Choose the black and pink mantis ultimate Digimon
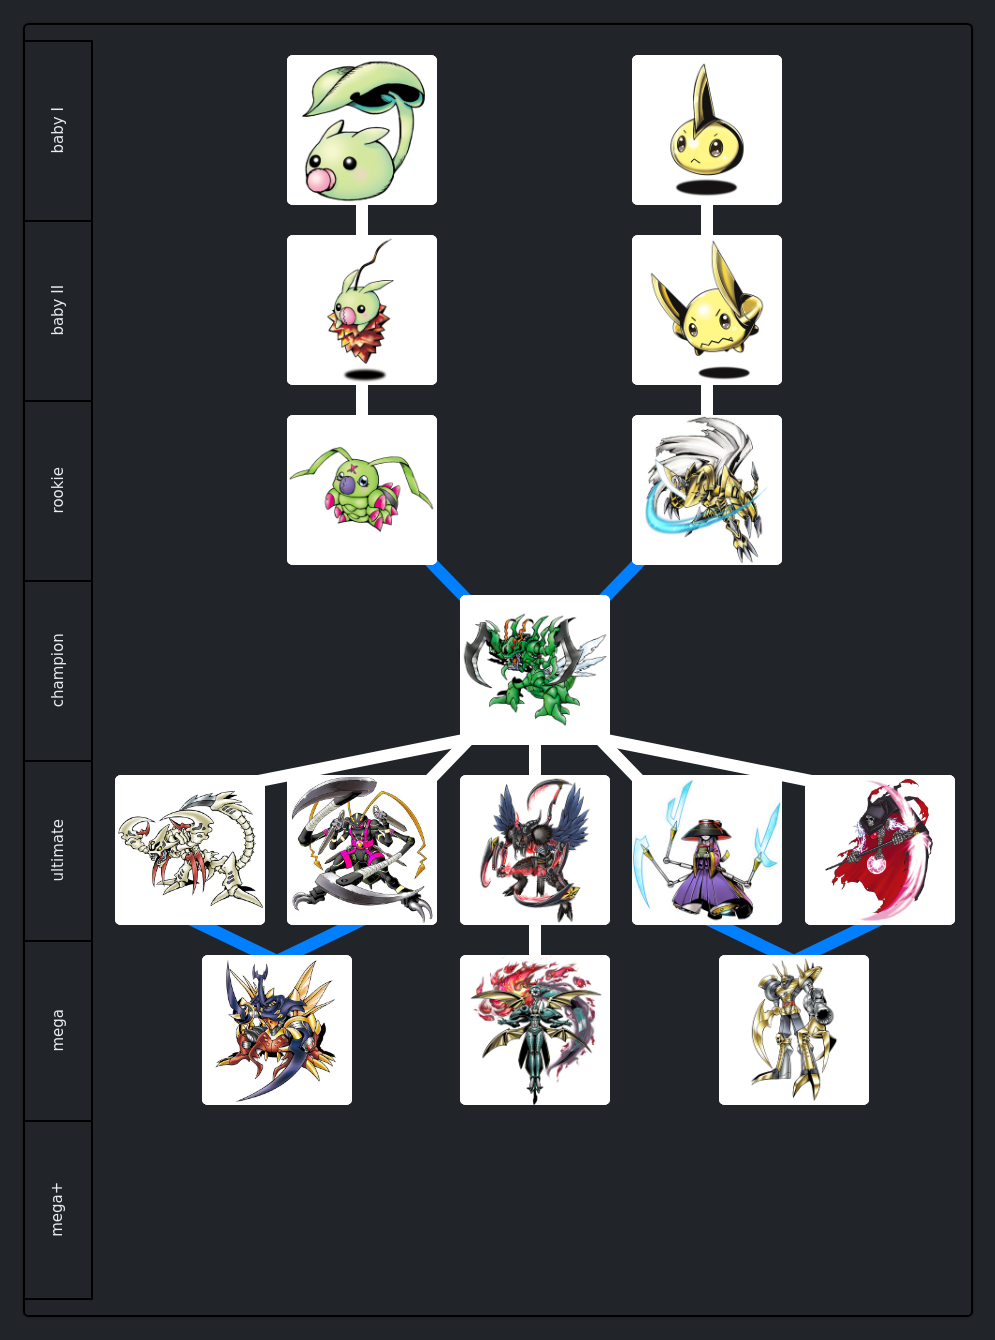Screen dimensions: 995x1340 click(x=362, y=850)
